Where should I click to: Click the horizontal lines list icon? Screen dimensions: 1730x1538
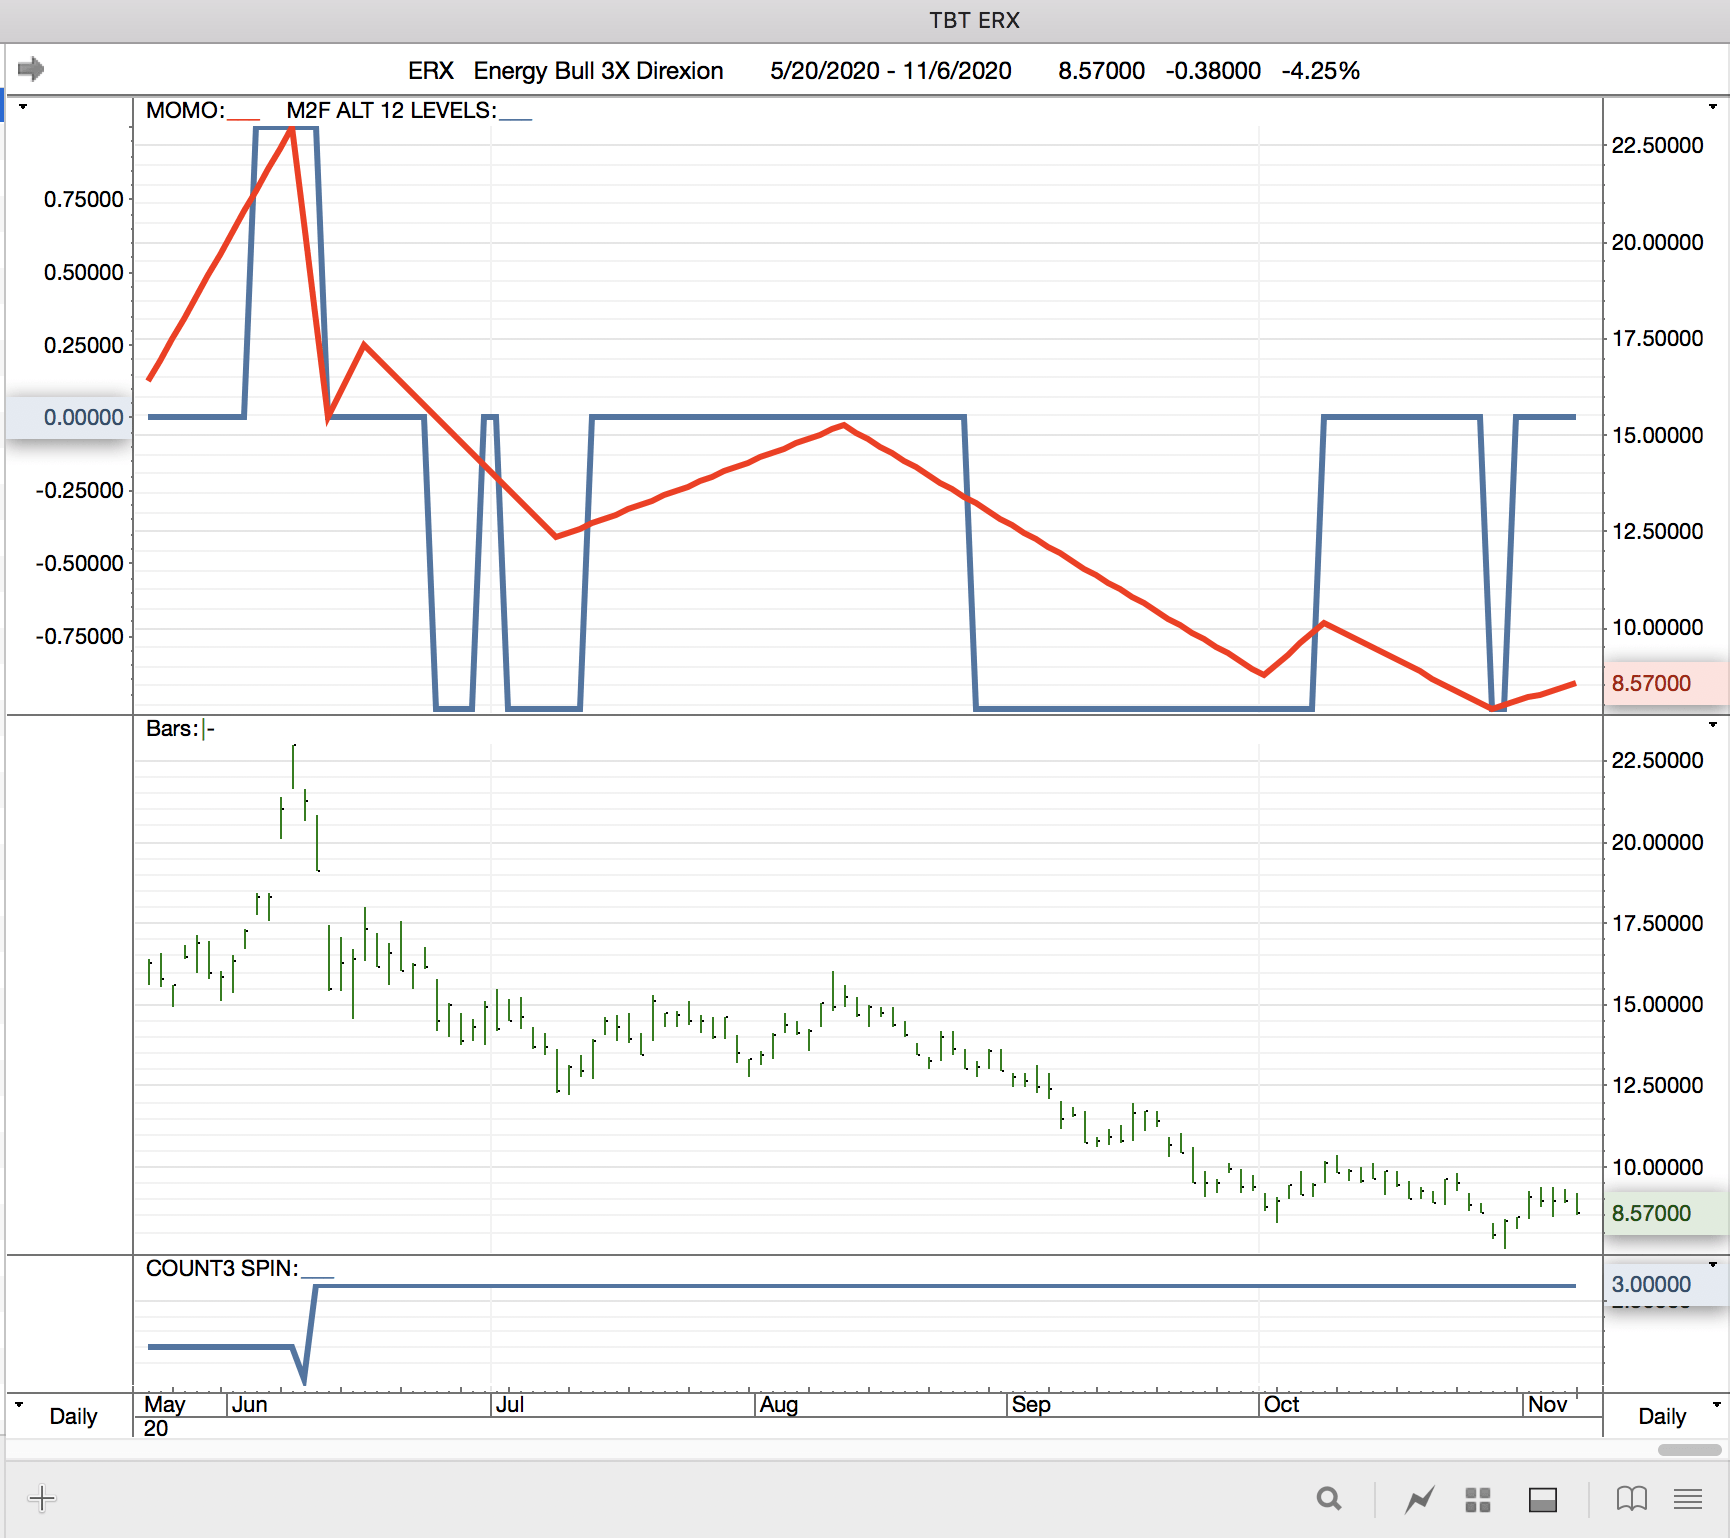pyautogui.click(x=1688, y=1498)
